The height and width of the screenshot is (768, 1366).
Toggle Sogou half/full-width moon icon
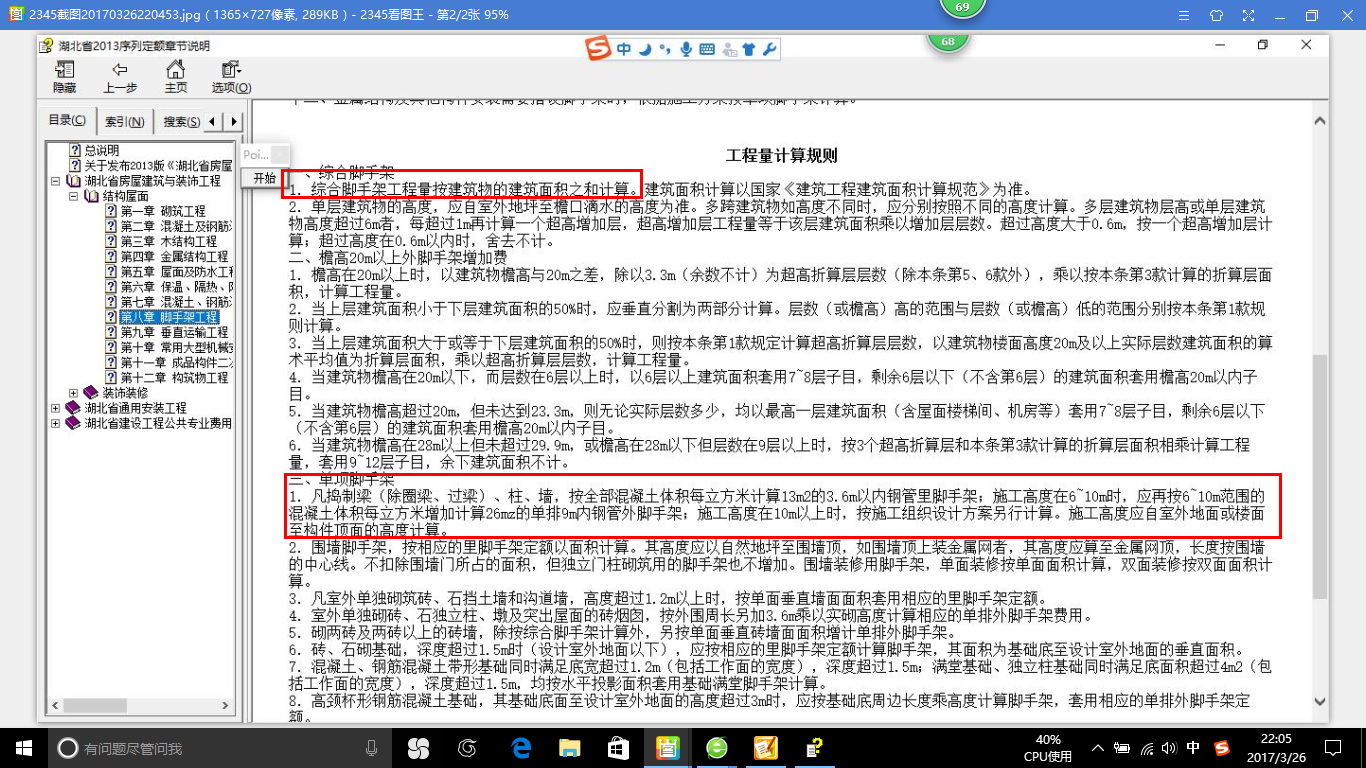tap(645, 49)
